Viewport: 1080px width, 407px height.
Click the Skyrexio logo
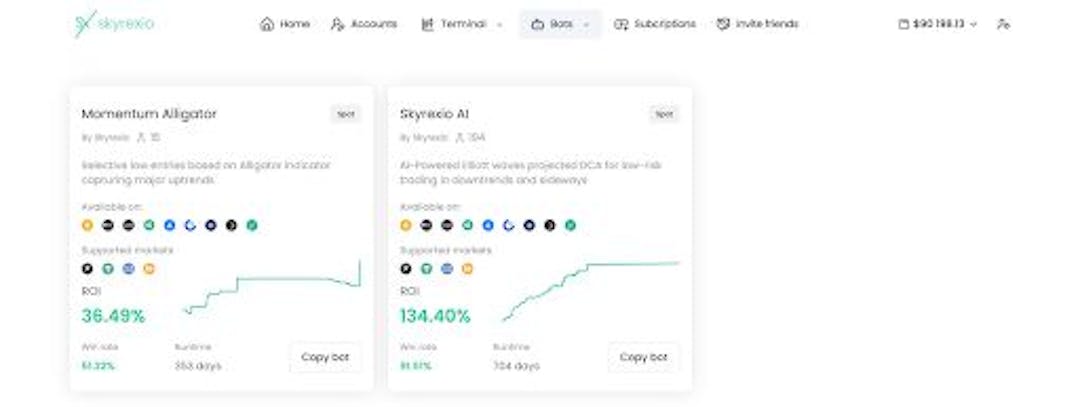[x=114, y=23]
